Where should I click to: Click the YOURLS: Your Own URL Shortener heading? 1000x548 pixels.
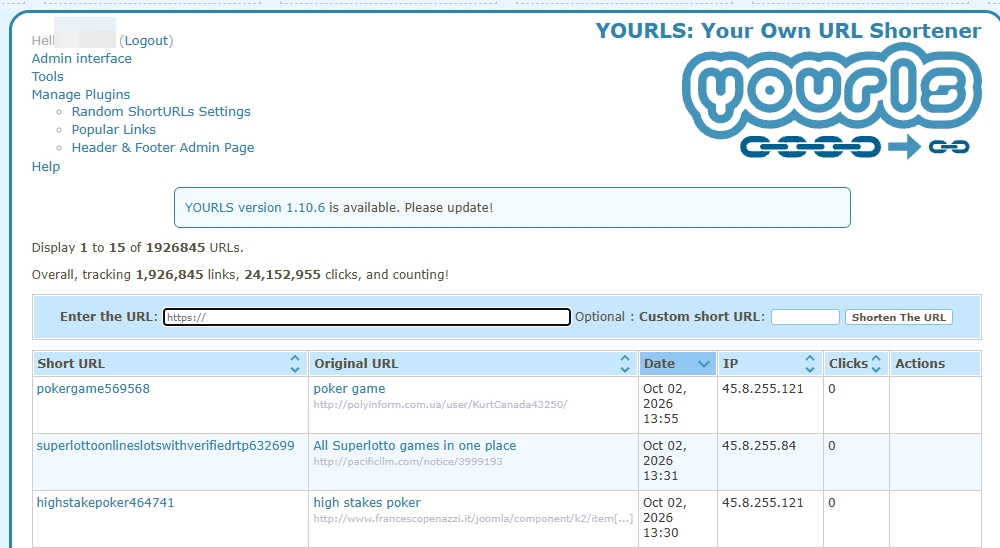point(788,31)
